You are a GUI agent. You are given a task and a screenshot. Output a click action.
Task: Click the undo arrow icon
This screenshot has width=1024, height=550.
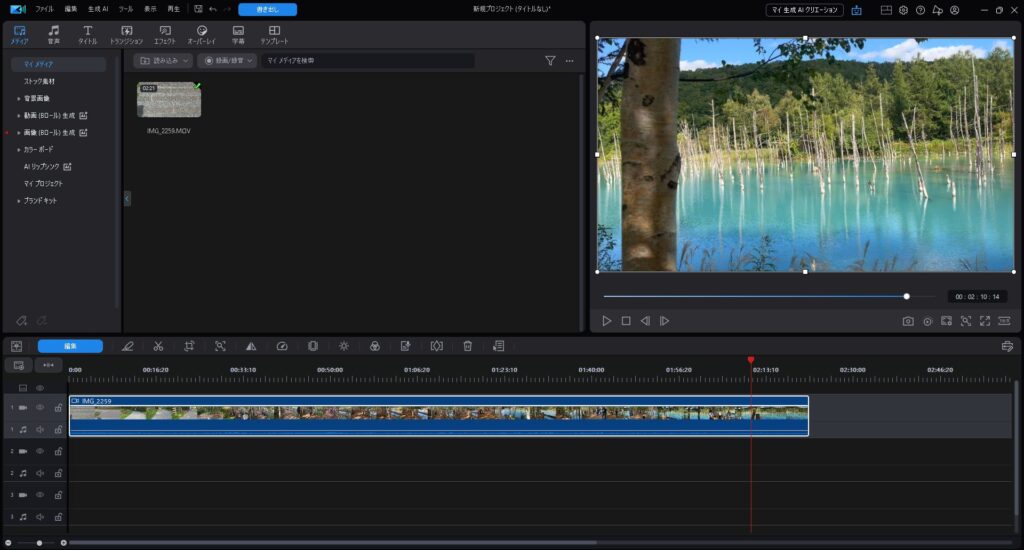click(213, 9)
